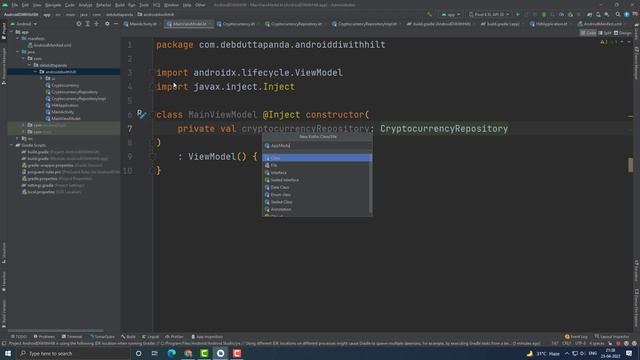The width and height of the screenshot is (640, 360).
Task: Open the App Inspection tool window
Action: pyautogui.click(x=207, y=337)
